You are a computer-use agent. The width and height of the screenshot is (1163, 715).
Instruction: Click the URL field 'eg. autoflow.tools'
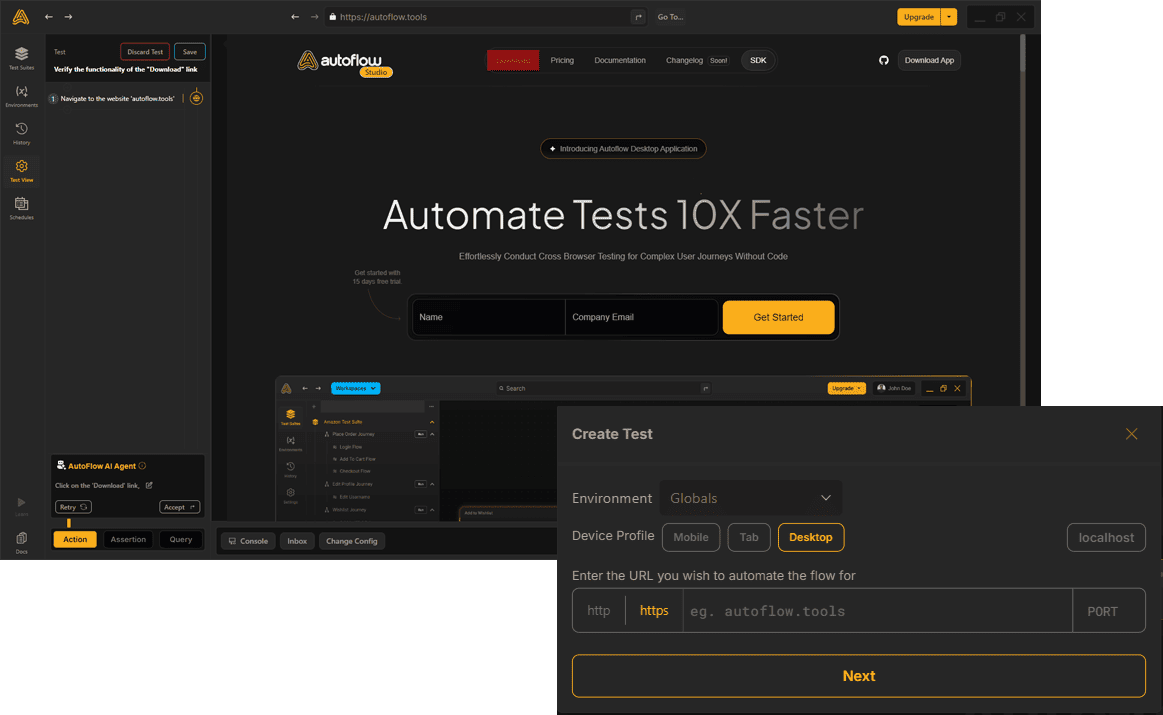point(877,610)
